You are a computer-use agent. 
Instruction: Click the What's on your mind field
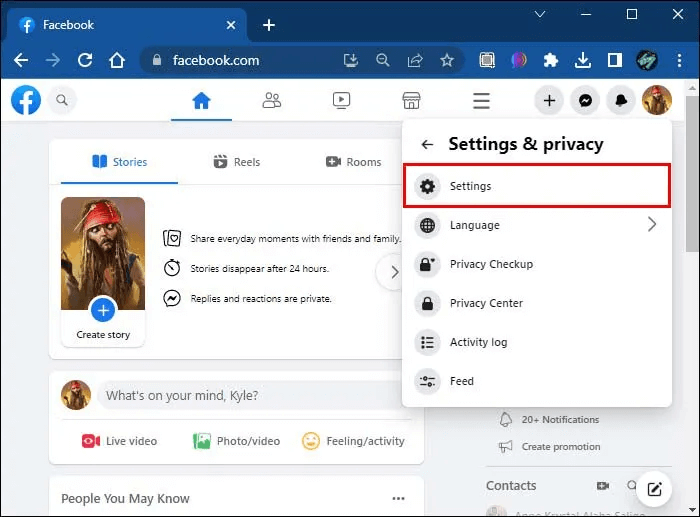(252, 395)
